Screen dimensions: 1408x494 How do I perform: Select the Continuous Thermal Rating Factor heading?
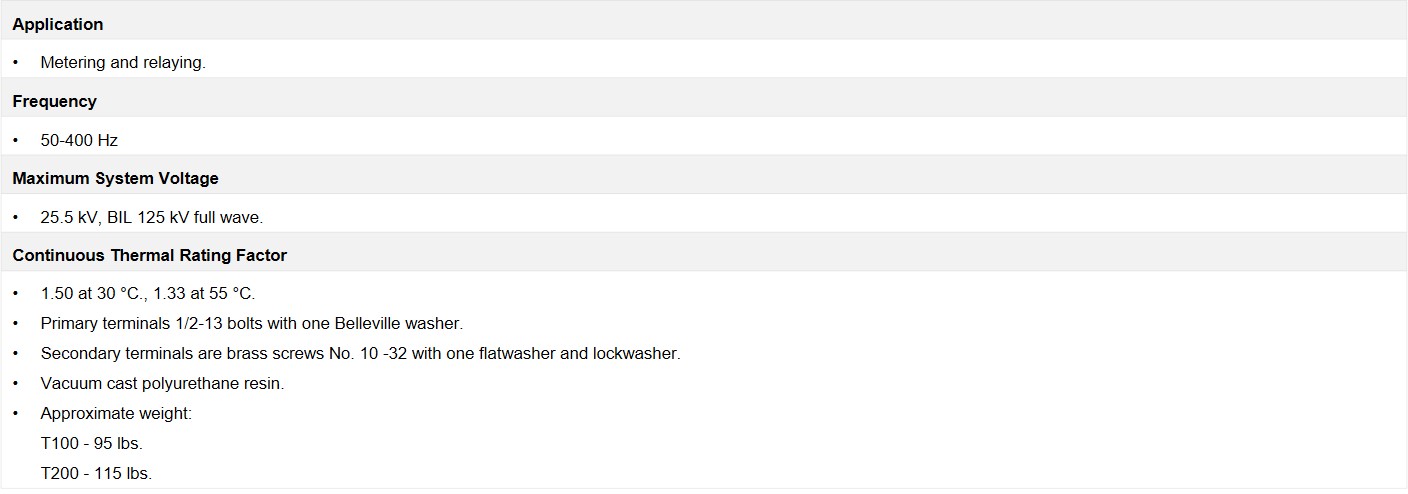click(149, 255)
